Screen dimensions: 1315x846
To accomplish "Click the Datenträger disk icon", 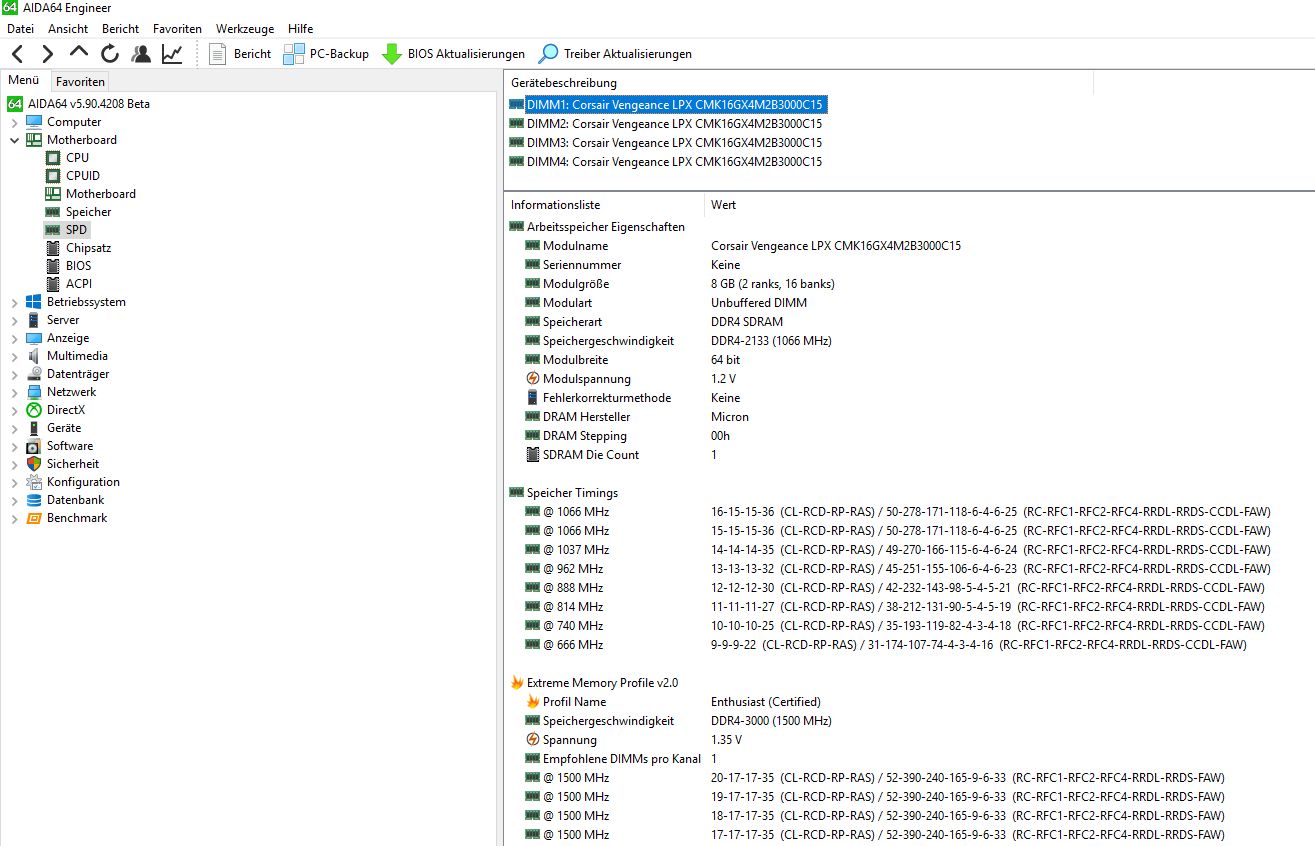I will [x=34, y=374].
